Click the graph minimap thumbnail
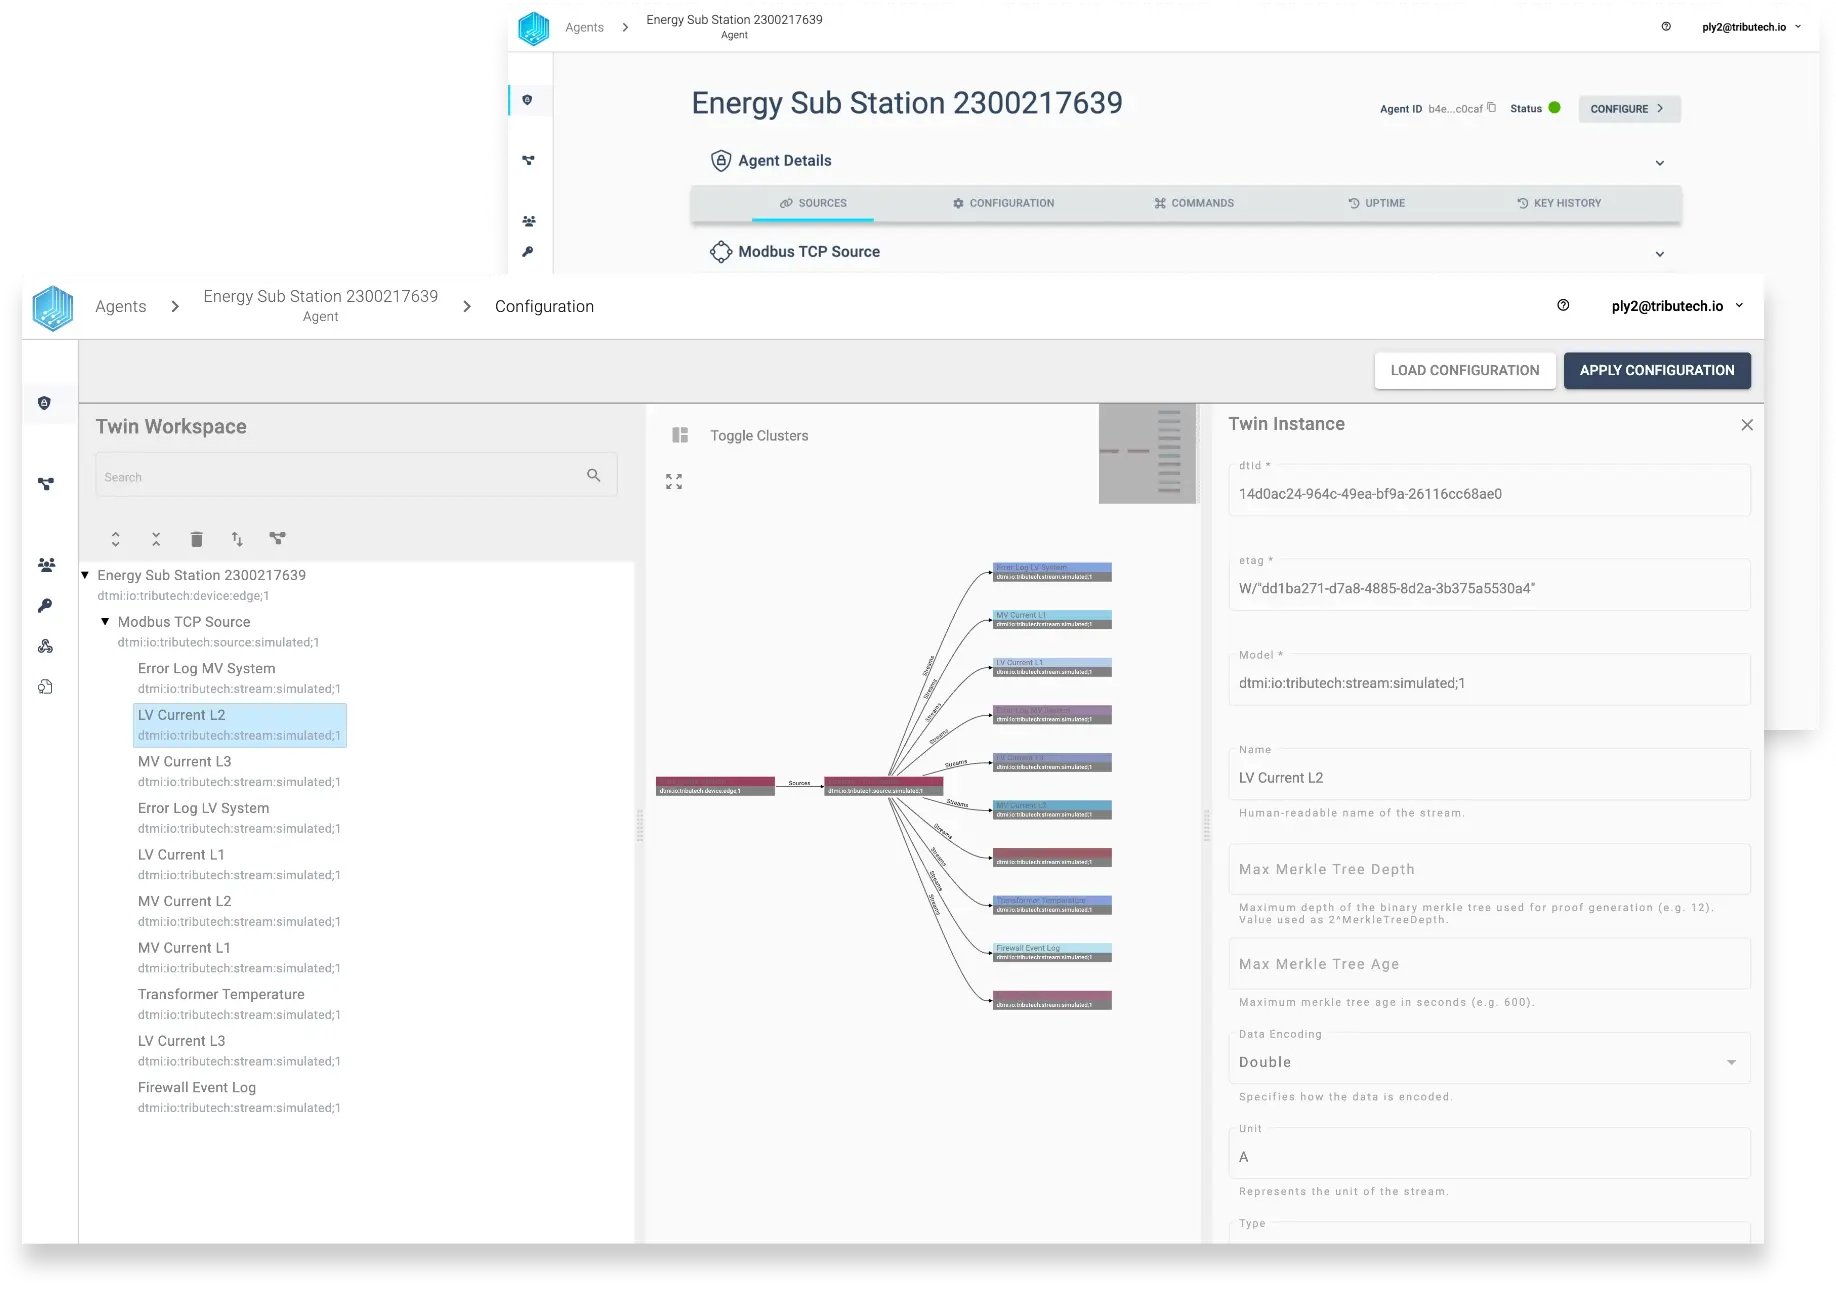 coord(1147,454)
